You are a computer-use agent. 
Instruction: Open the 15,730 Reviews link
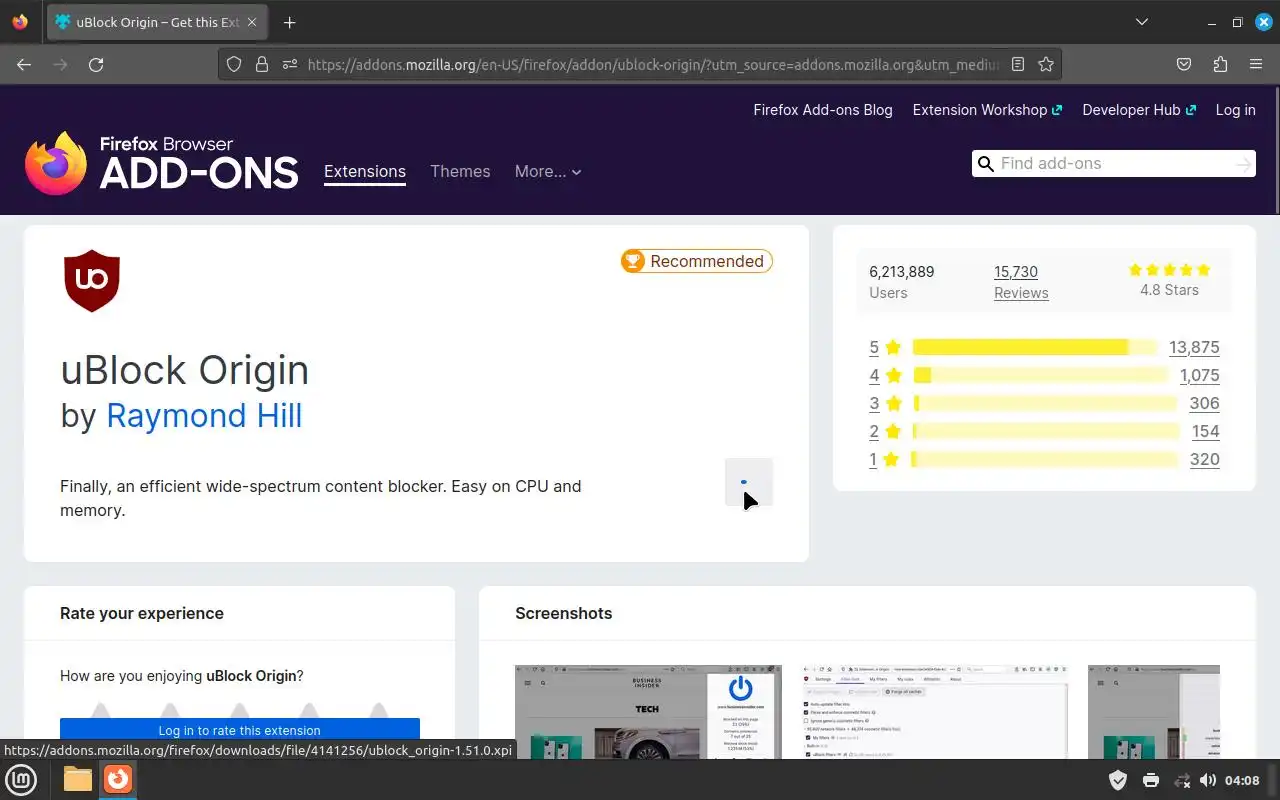coord(1021,282)
